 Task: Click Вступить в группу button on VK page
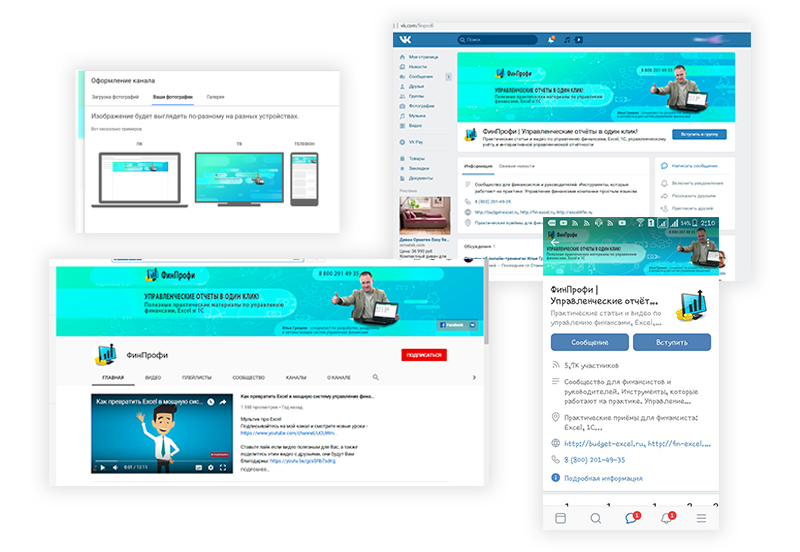[x=699, y=134]
